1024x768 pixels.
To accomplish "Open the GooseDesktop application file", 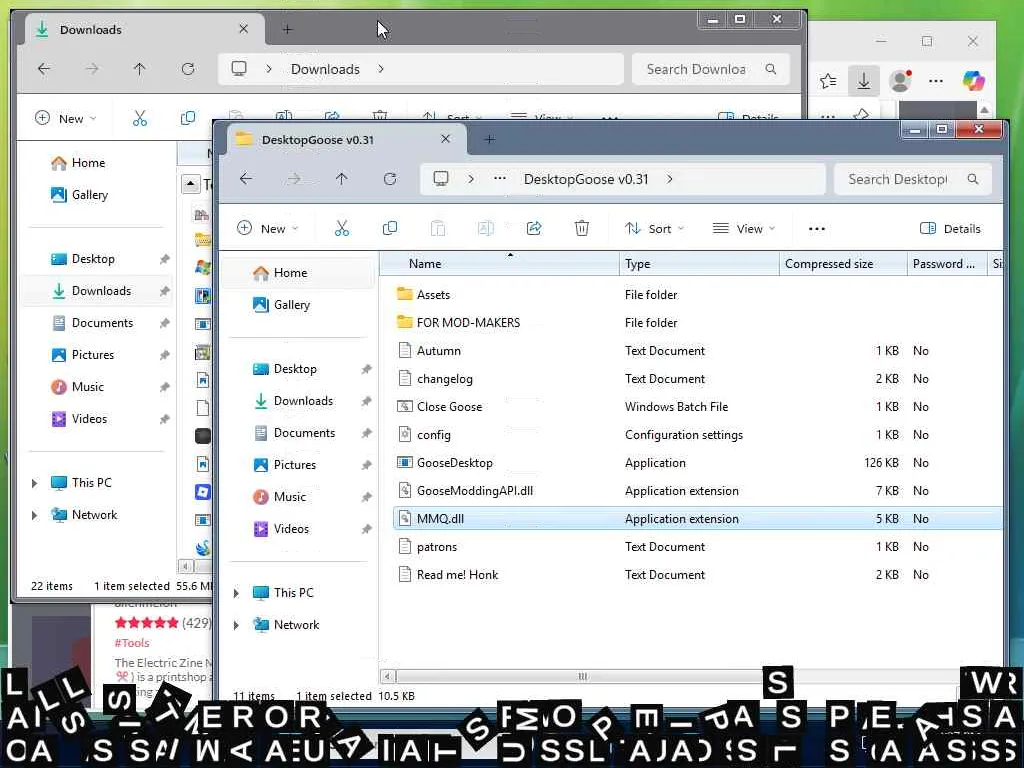I will point(455,462).
